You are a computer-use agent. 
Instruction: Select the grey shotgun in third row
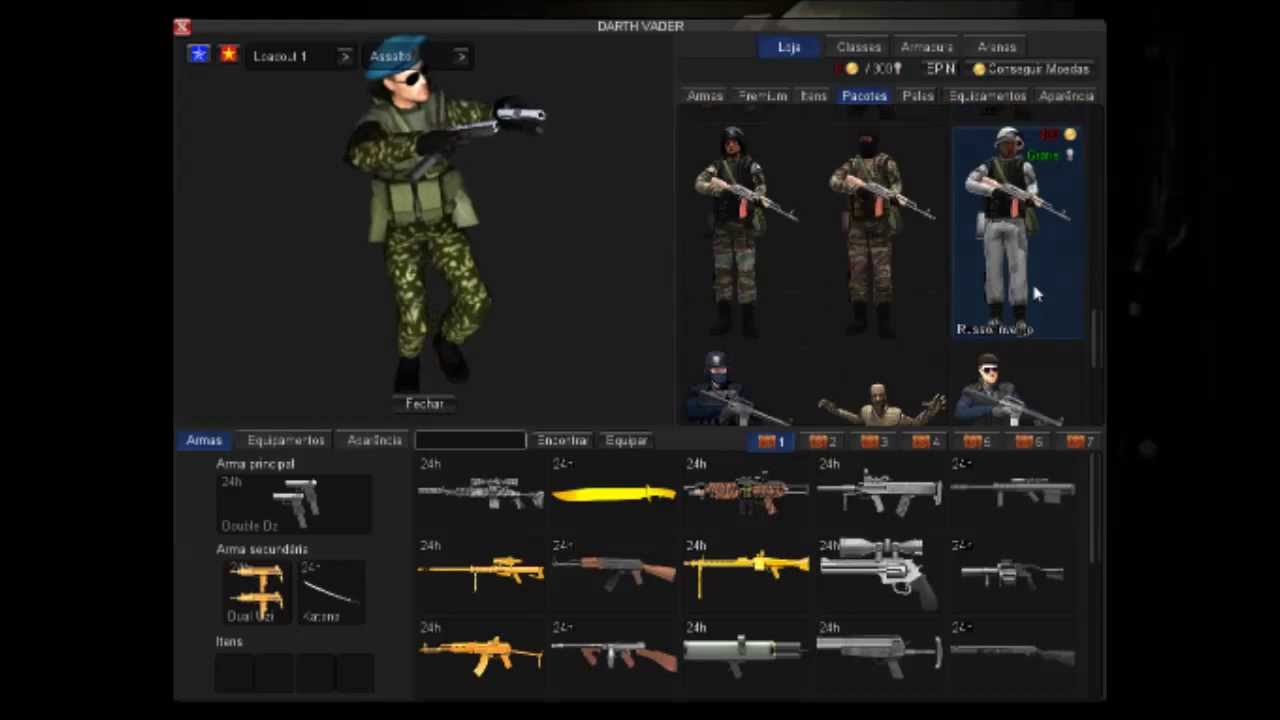click(x=880, y=655)
